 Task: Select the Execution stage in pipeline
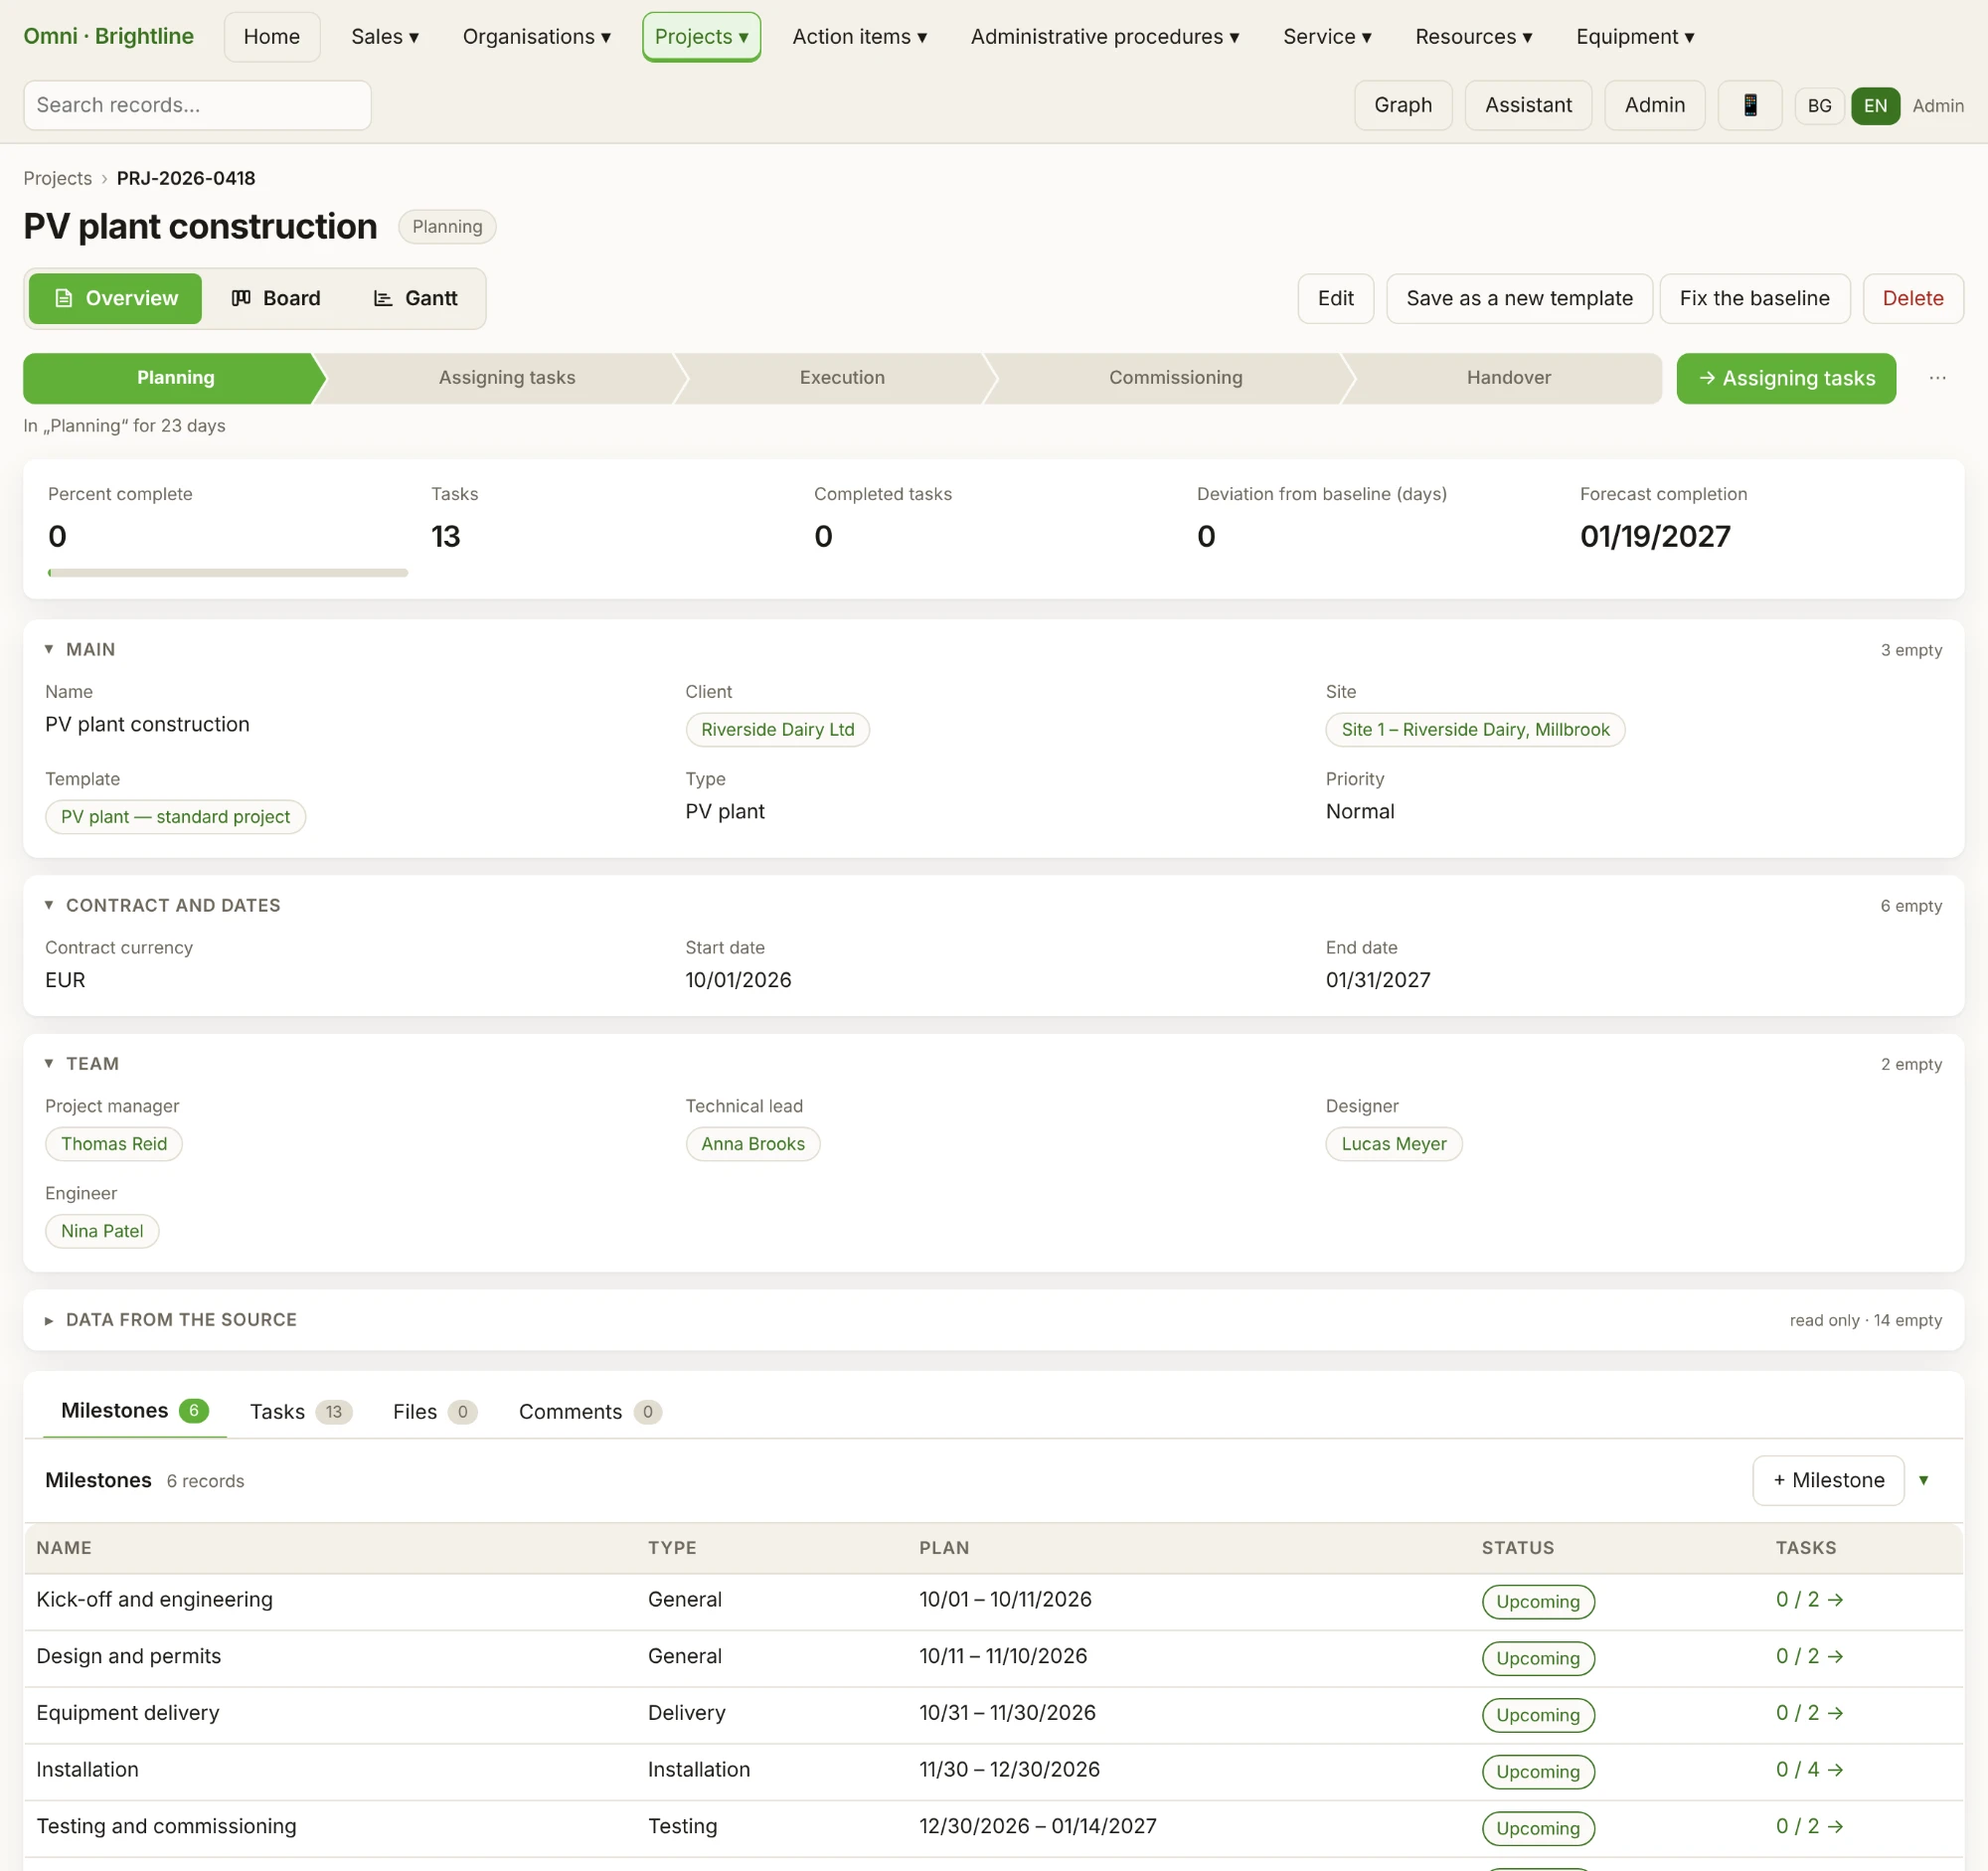click(x=842, y=378)
